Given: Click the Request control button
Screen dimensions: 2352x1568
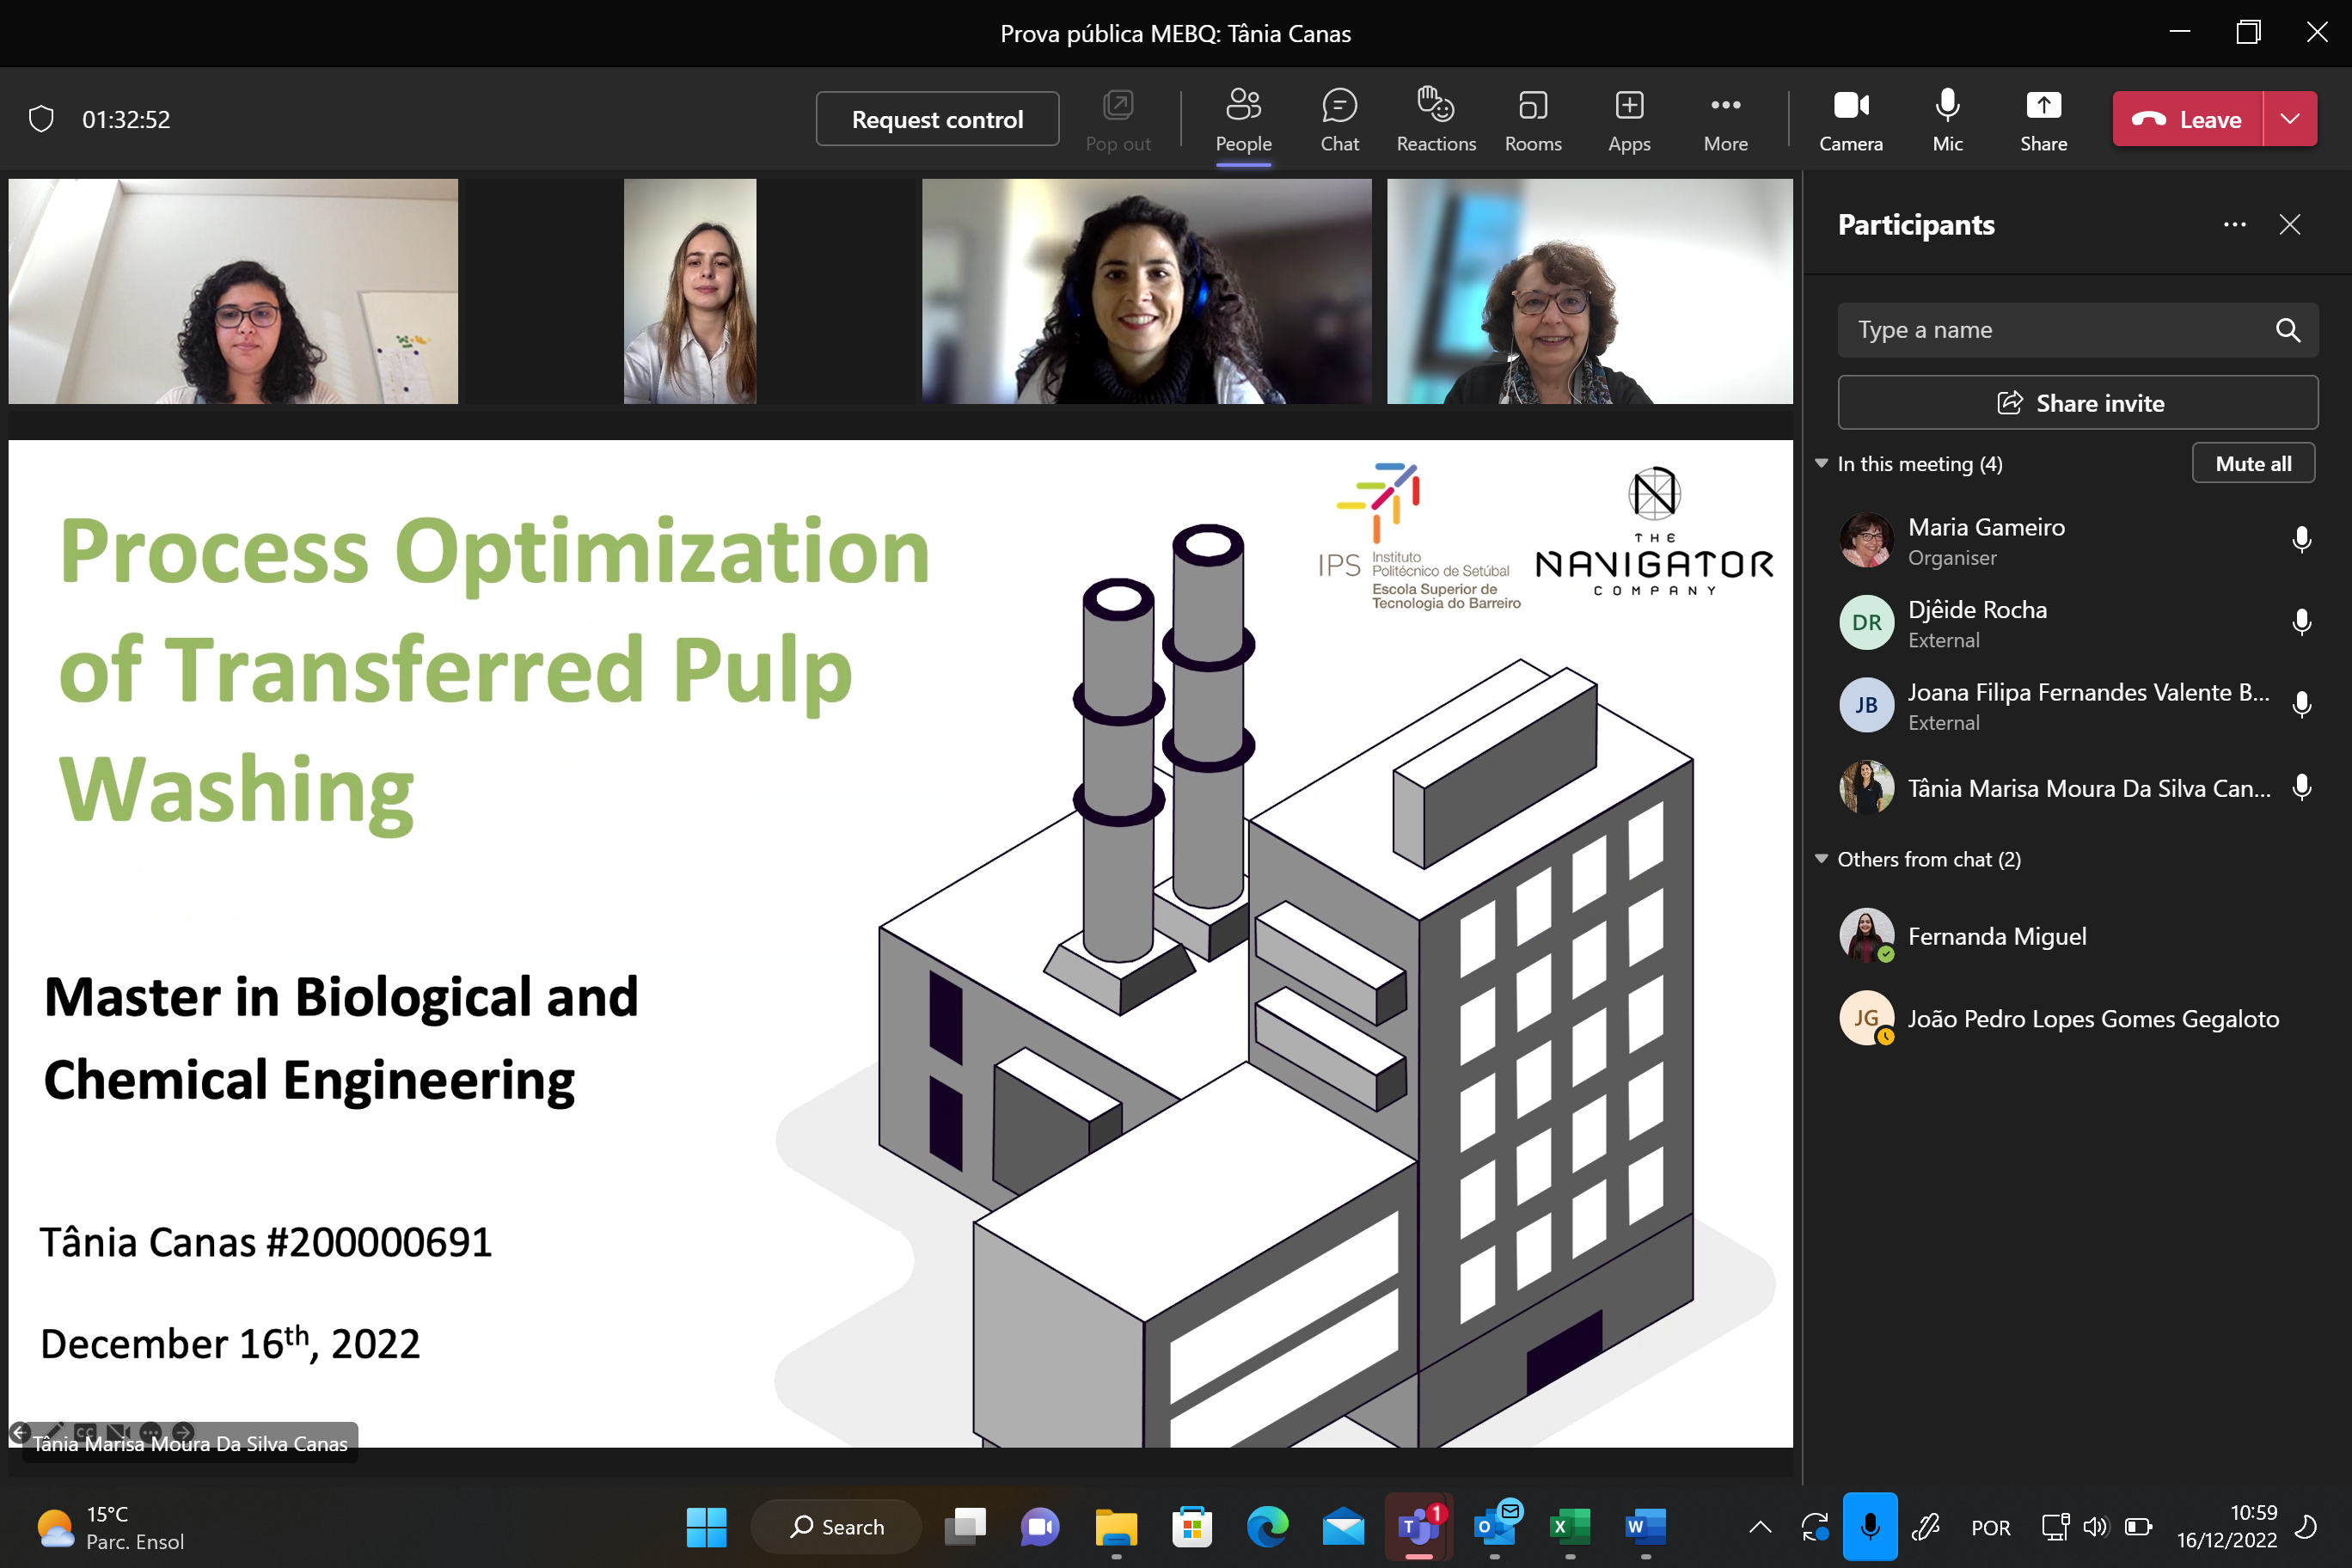Looking at the screenshot, I should coord(936,119).
